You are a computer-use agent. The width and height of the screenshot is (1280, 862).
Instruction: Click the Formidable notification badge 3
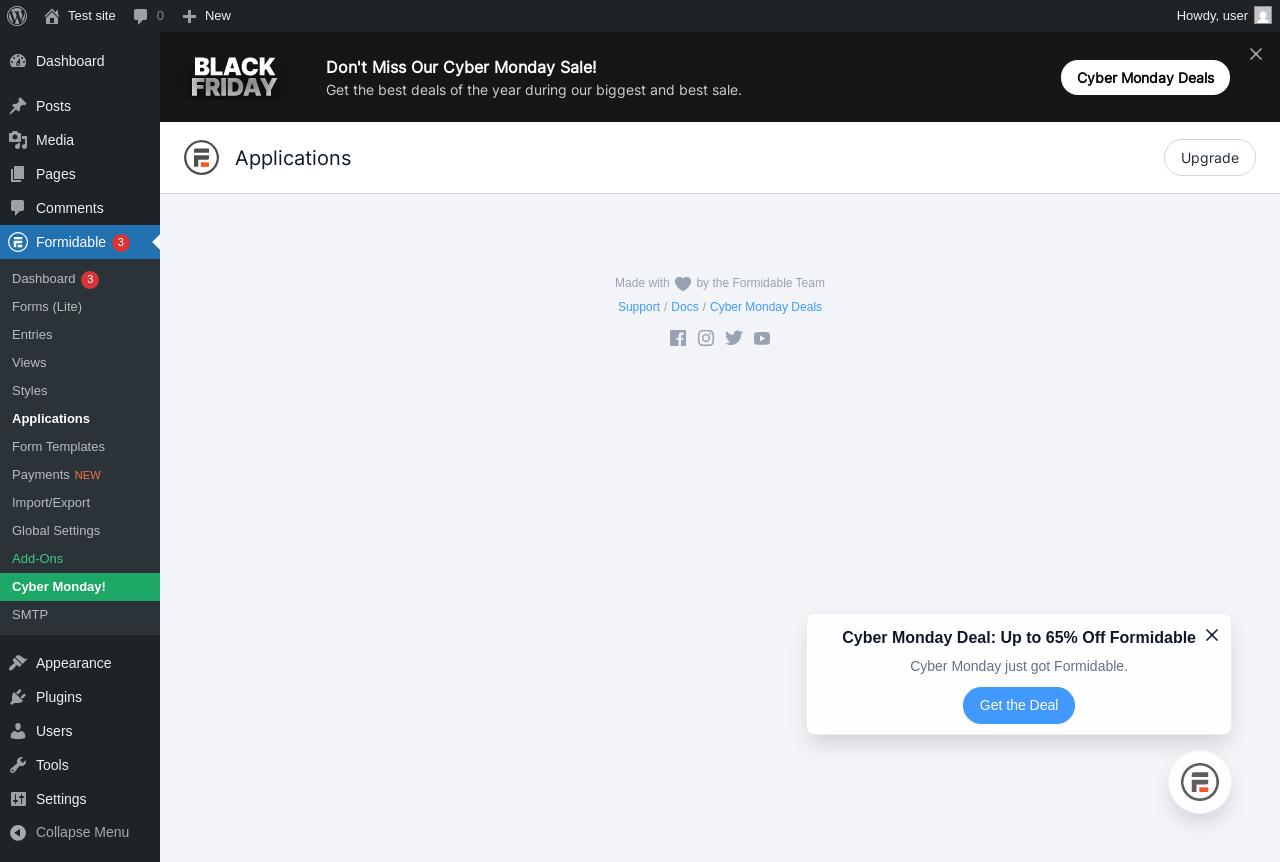click(x=121, y=242)
